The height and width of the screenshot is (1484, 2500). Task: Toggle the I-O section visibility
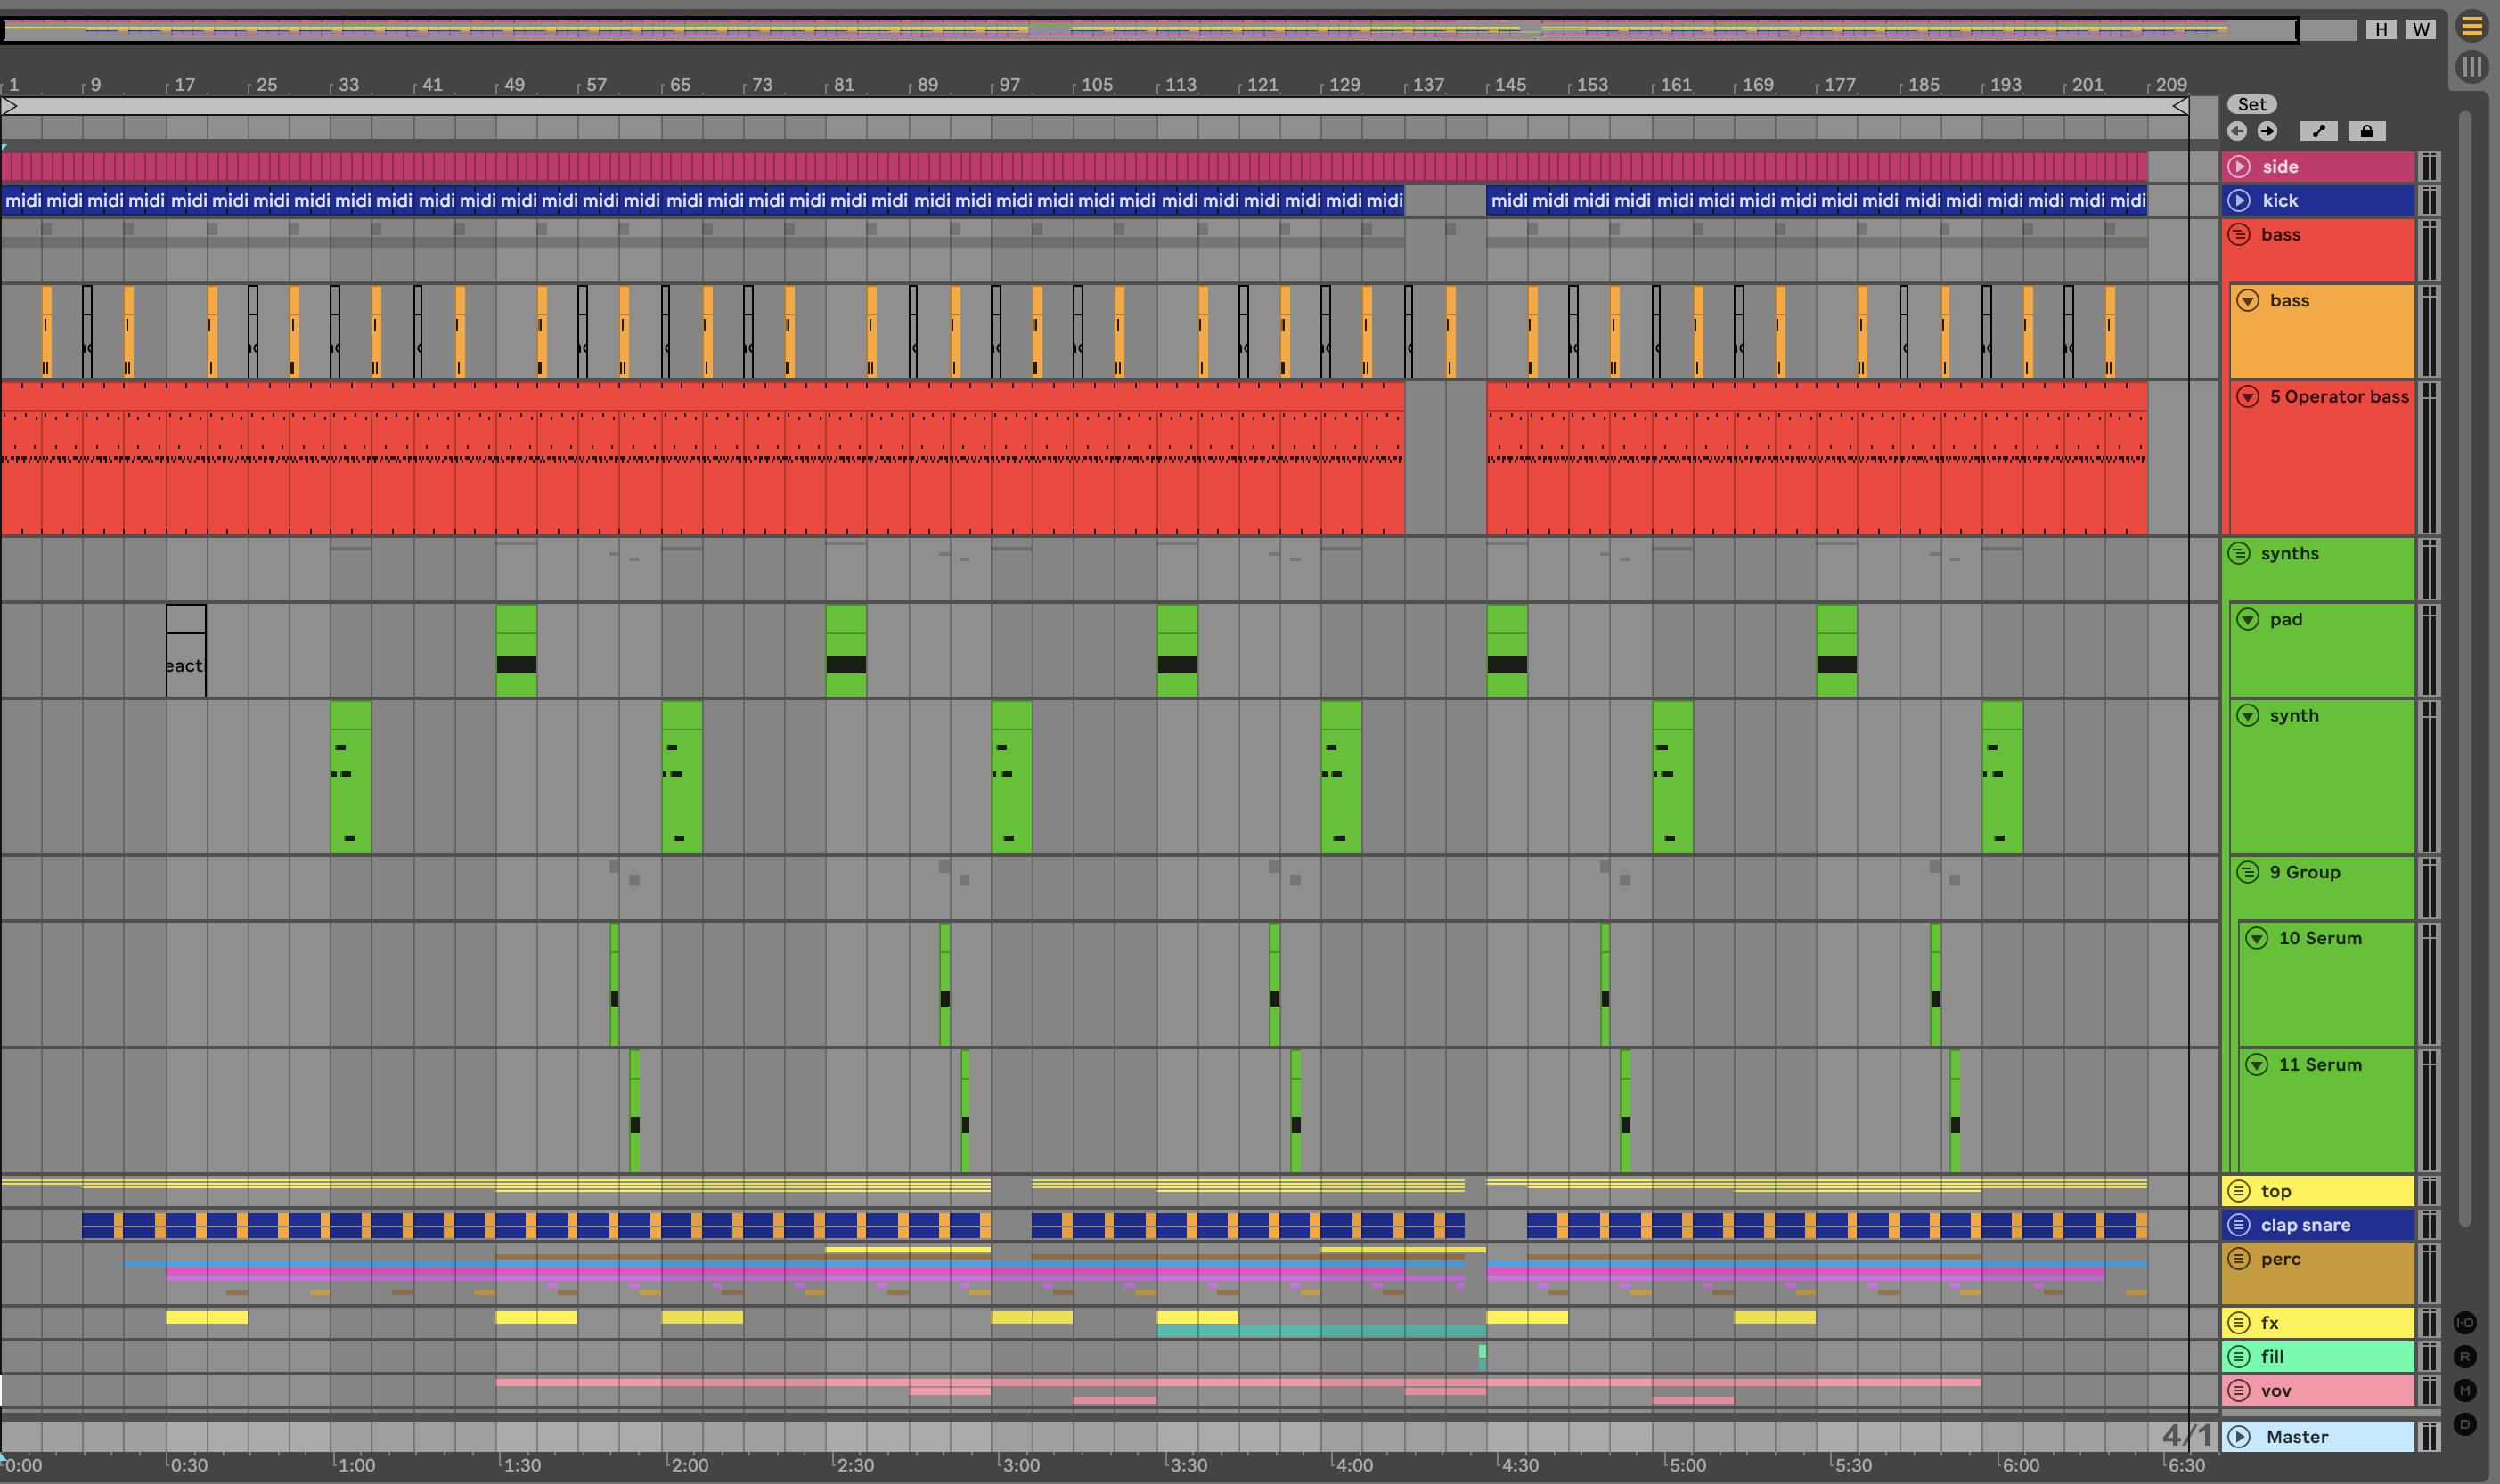pyautogui.click(x=2465, y=1323)
